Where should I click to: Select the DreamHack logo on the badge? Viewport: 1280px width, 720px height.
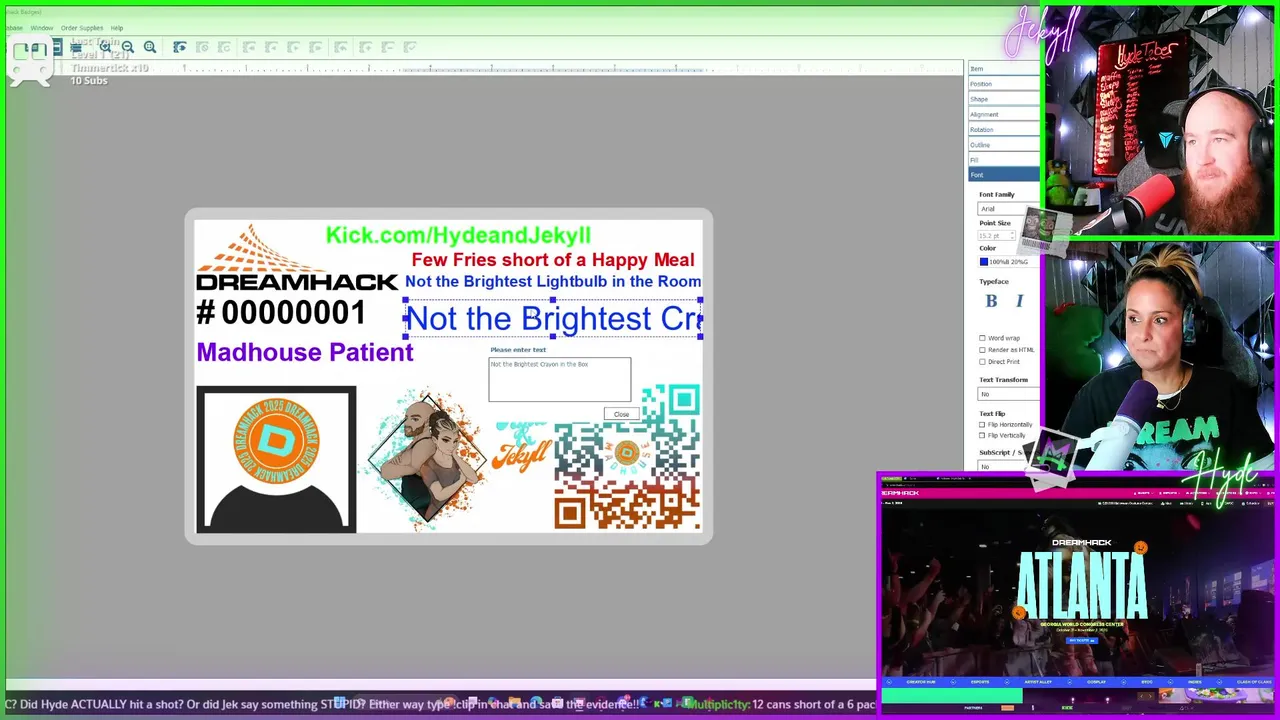[x=297, y=257]
